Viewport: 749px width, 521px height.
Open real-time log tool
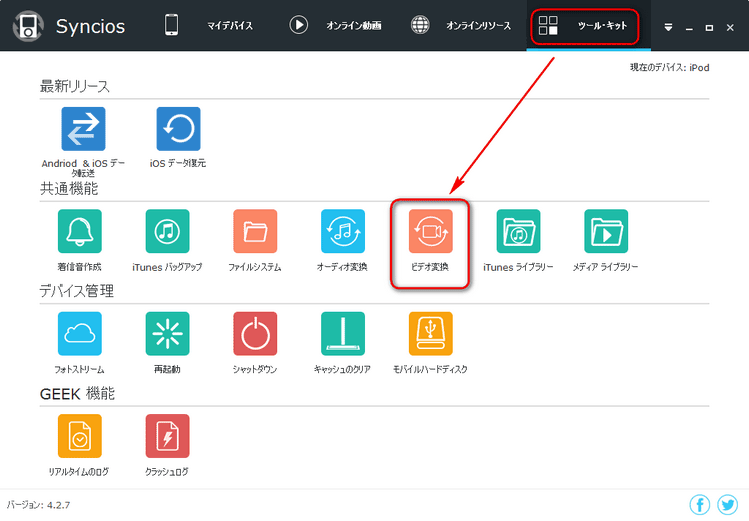coord(80,436)
